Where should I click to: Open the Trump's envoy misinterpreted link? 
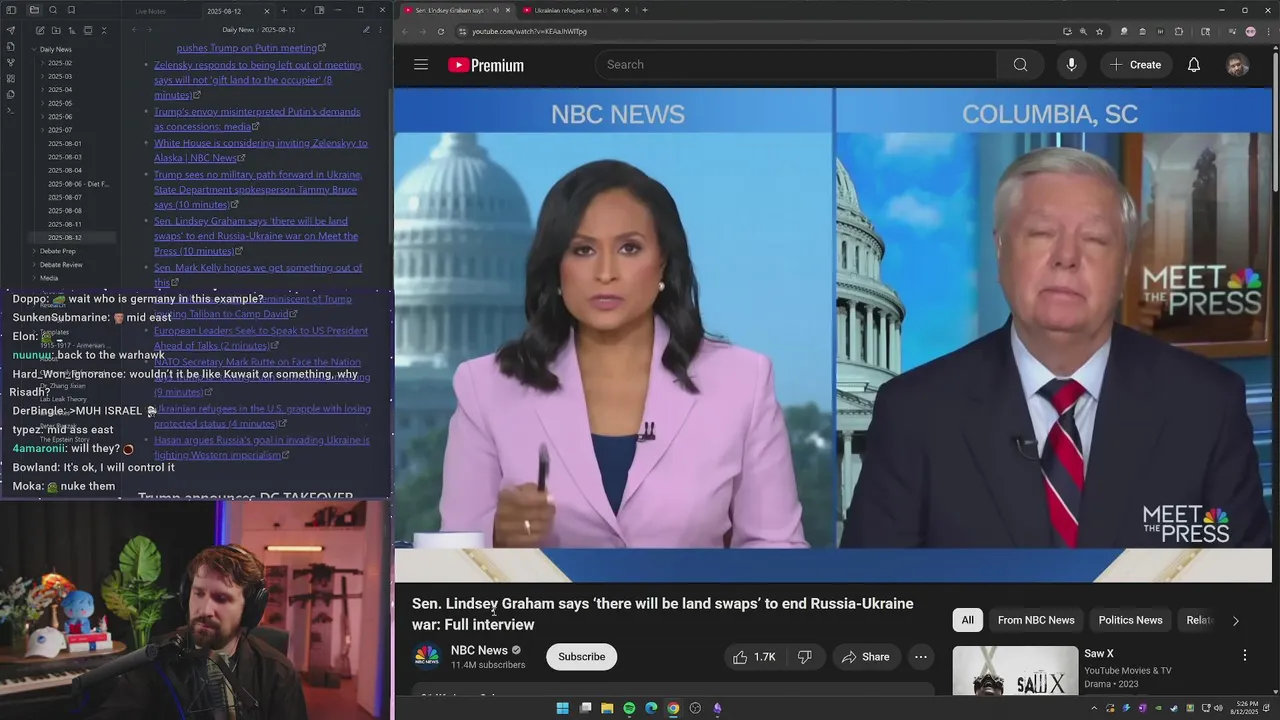coord(257,119)
